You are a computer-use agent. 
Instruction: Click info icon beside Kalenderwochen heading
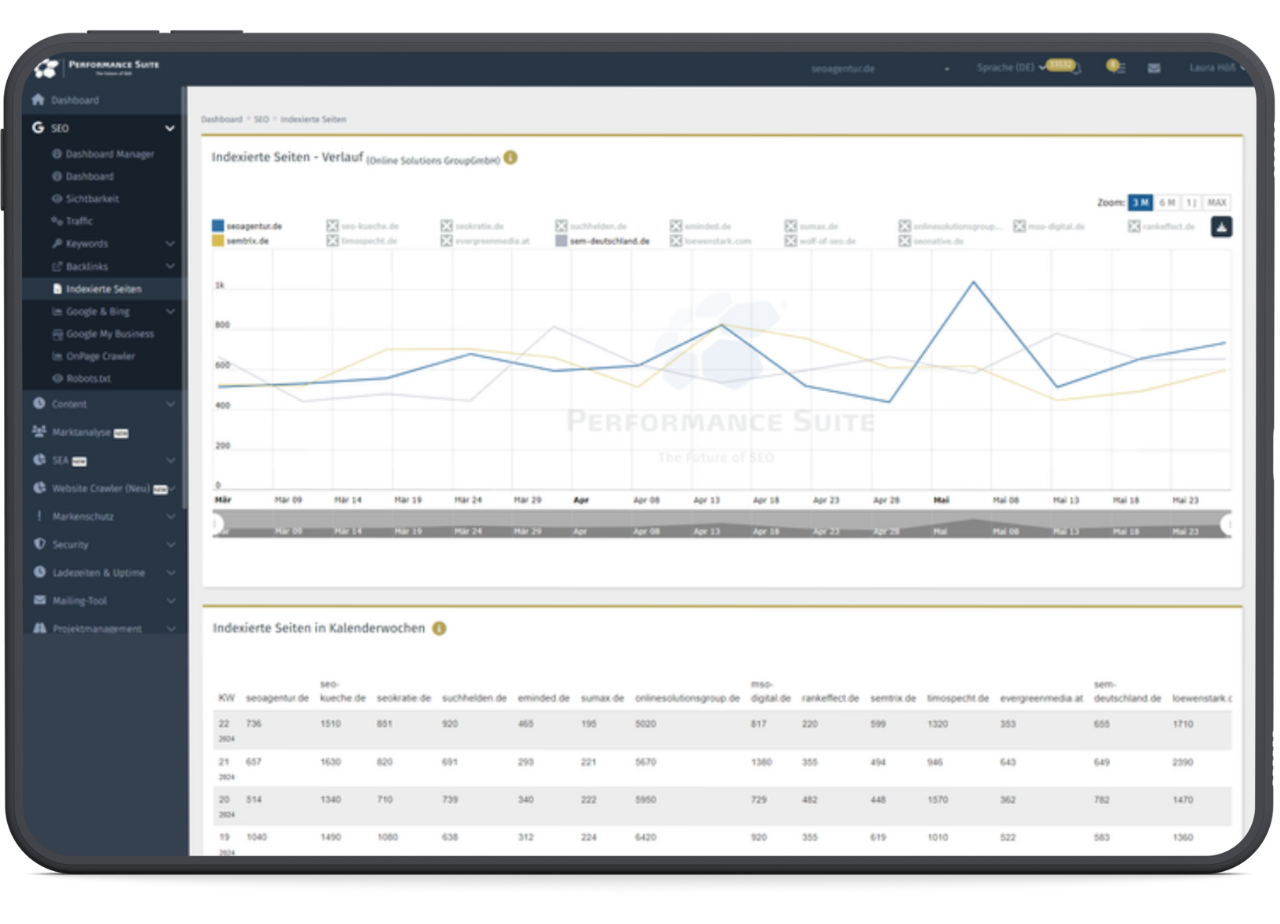pos(439,628)
